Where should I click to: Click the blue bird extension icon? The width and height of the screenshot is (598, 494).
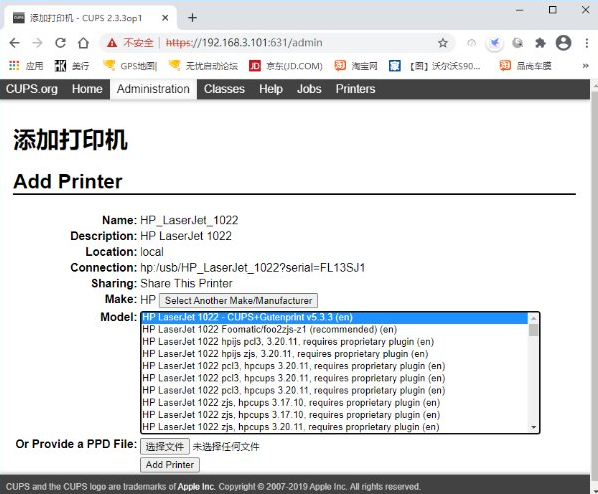(494, 43)
